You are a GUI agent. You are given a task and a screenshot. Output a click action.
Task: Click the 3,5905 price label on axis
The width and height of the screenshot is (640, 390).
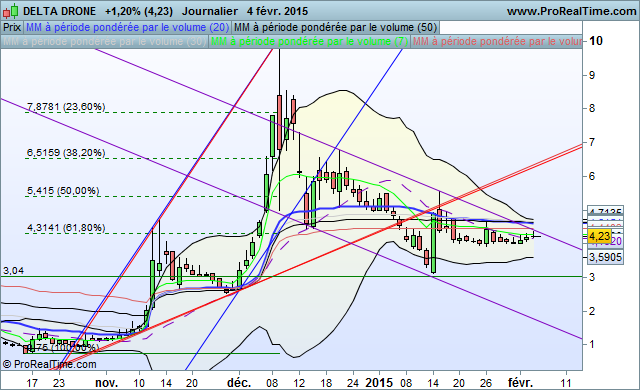605,257
